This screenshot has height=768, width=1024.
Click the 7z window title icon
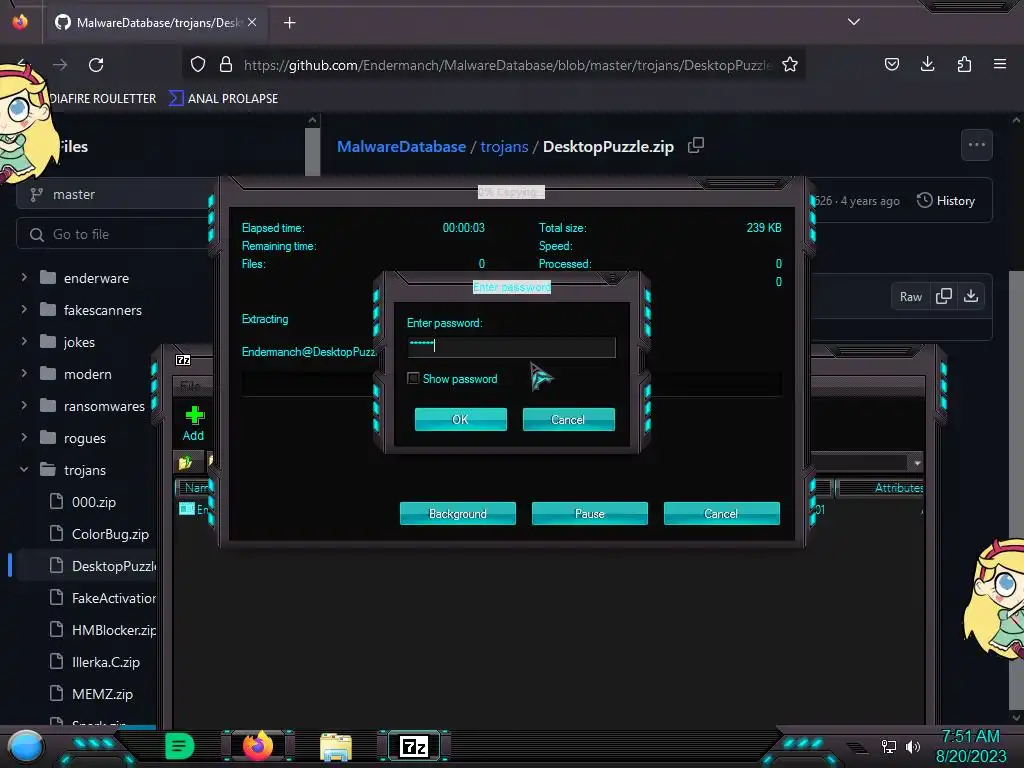point(184,360)
